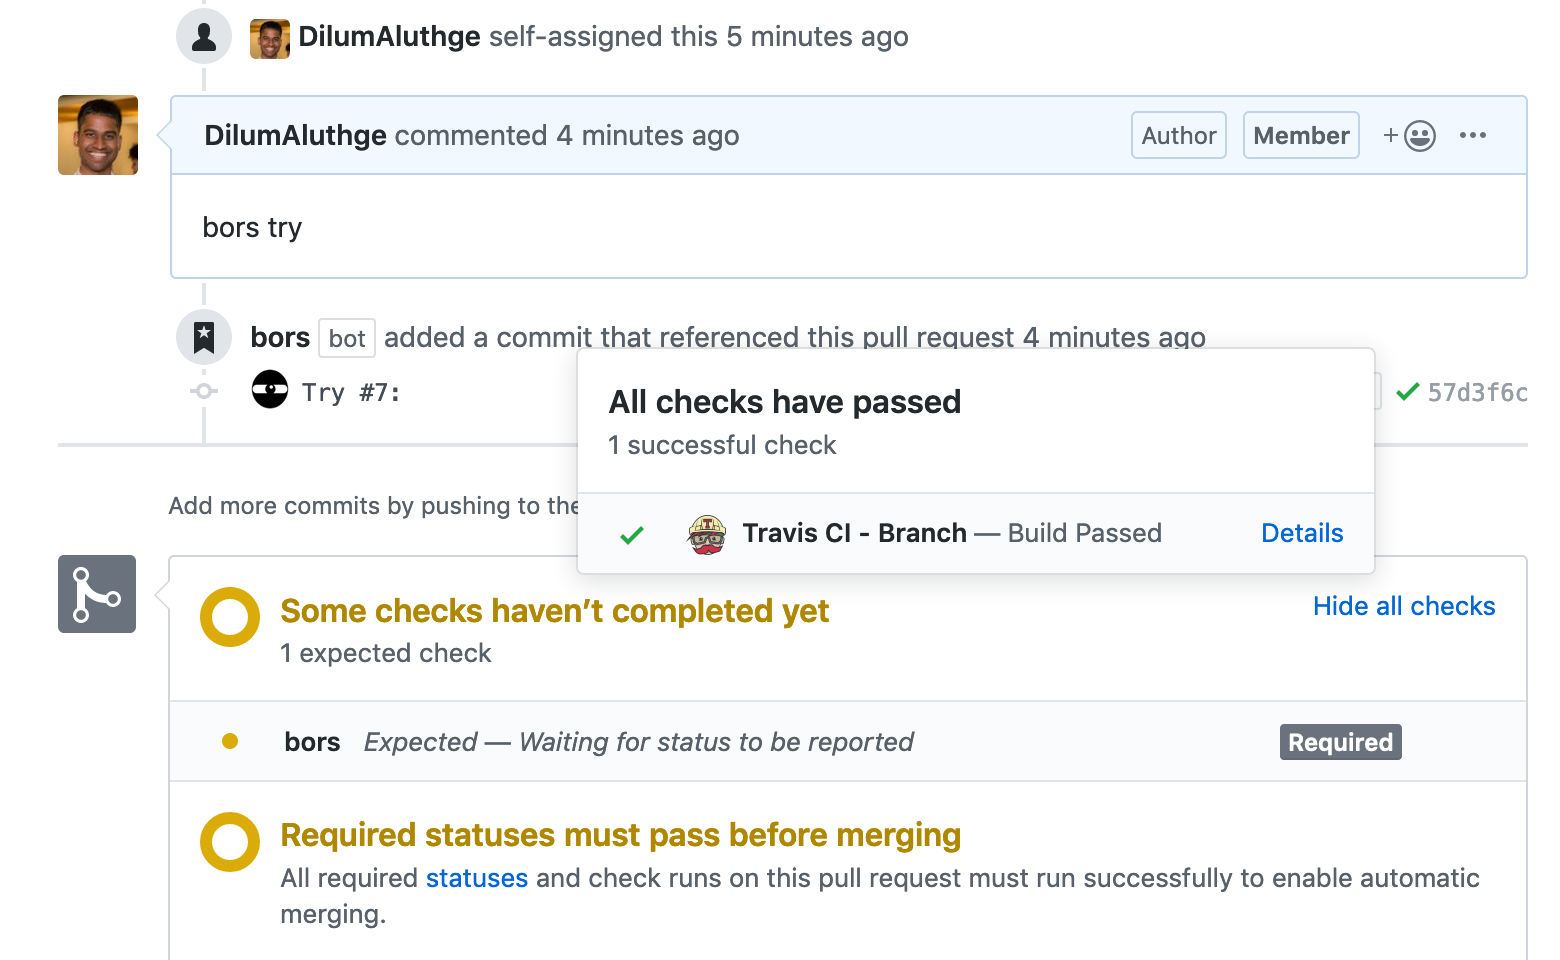
Task: Click the bors bot round avatar
Action: (x=270, y=390)
